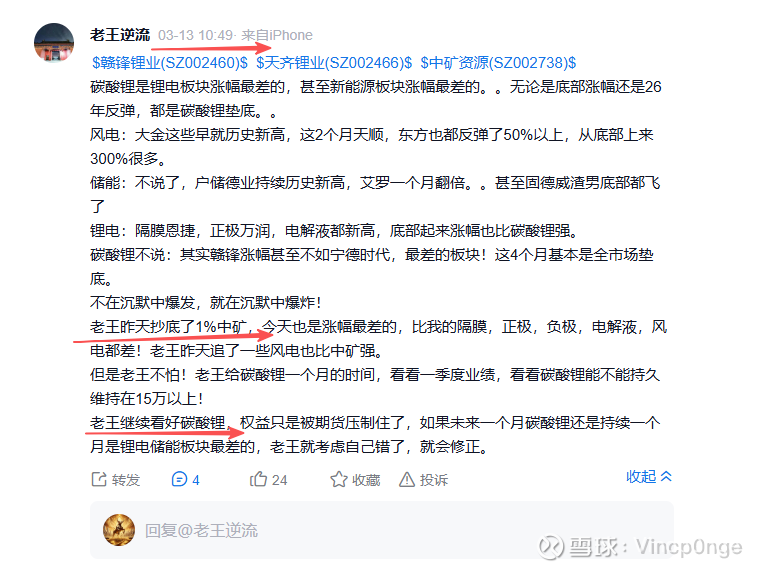
Task: Click the comment count 4
Action: coord(196,480)
